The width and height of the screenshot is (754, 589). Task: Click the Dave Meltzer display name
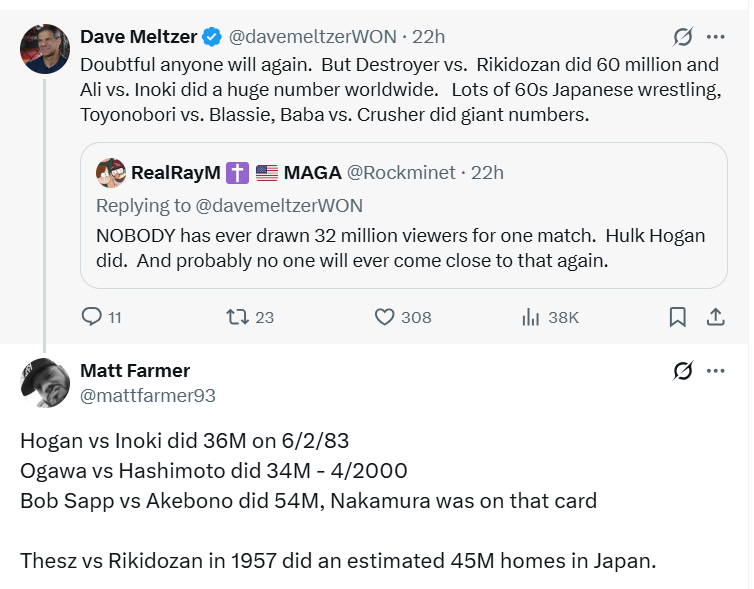[138, 37]
